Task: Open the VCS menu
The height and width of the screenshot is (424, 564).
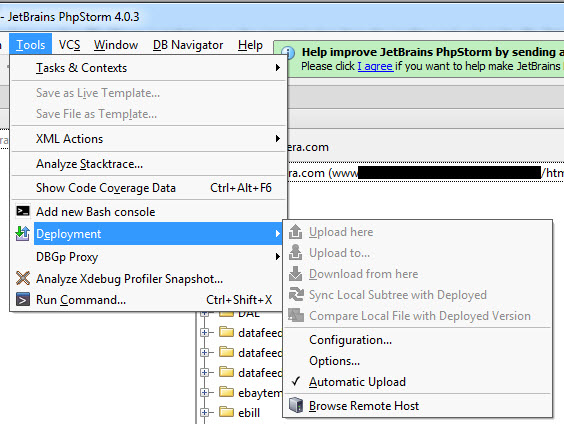Action: (x=69, y=45)
